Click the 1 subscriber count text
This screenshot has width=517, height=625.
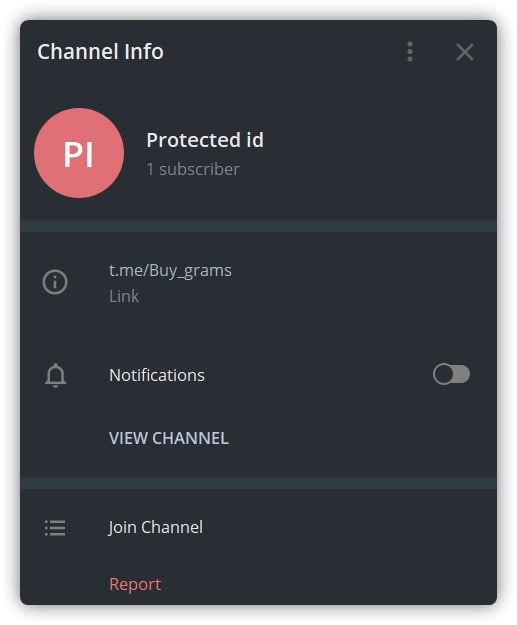pos(193,169)
